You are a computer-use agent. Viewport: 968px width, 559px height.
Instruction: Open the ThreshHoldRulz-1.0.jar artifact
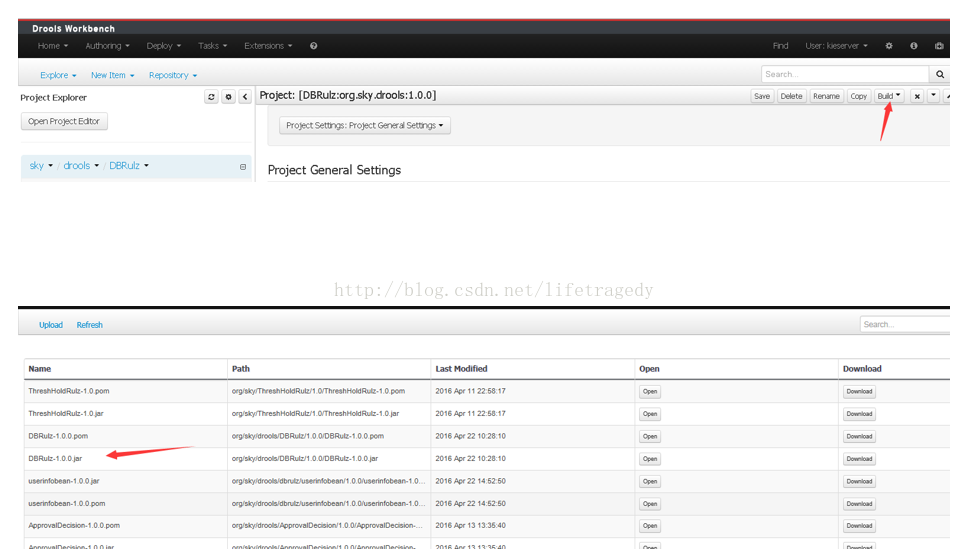(649, 414)
